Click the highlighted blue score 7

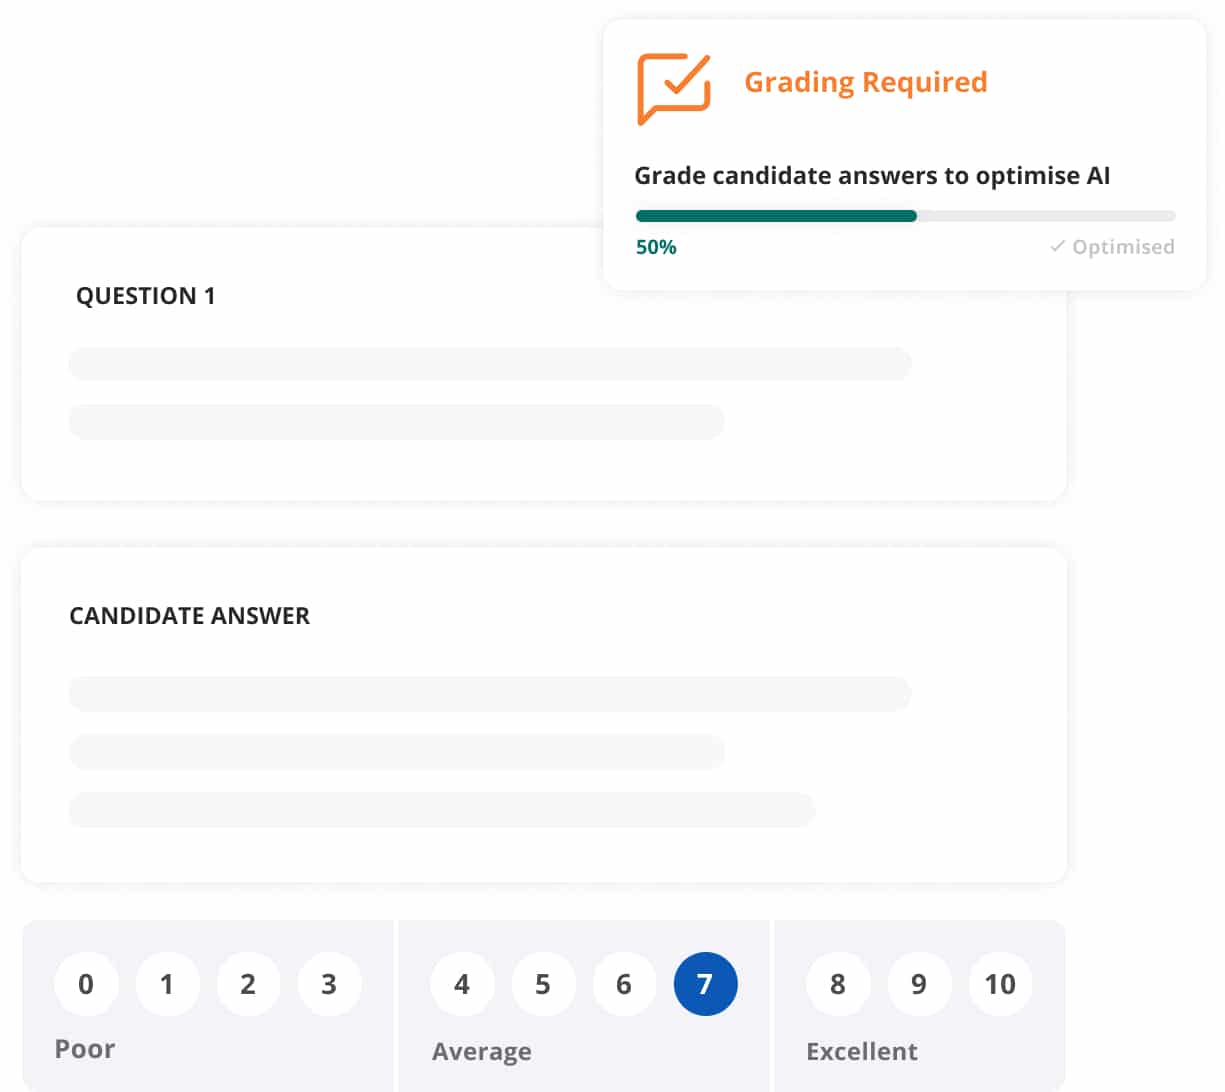(705, 984)
